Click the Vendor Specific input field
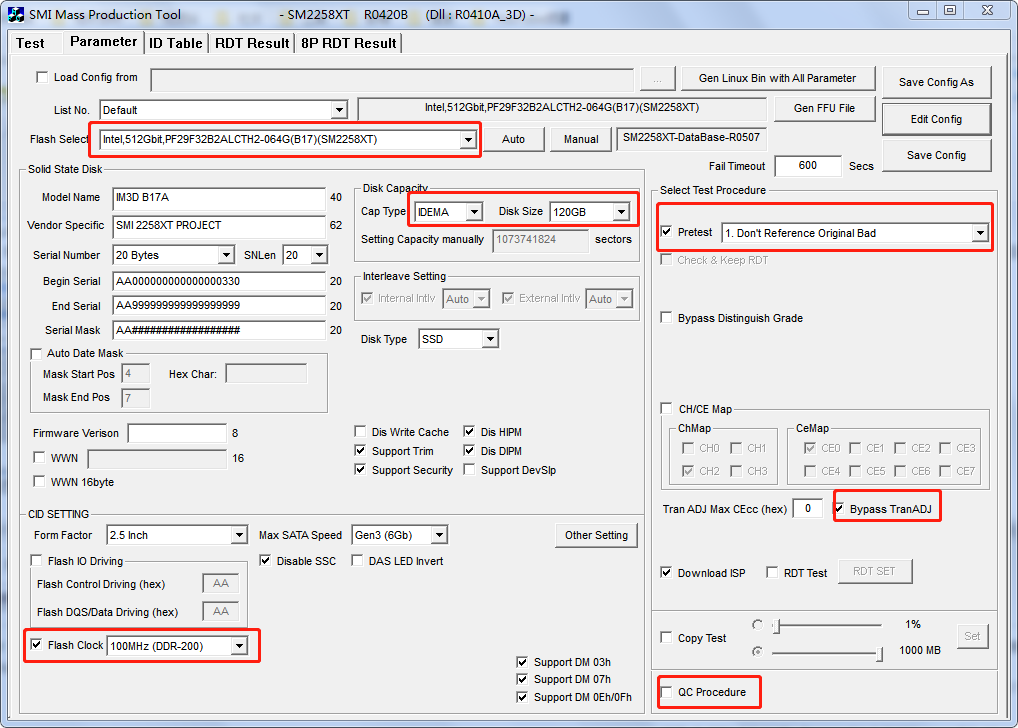 219,225
